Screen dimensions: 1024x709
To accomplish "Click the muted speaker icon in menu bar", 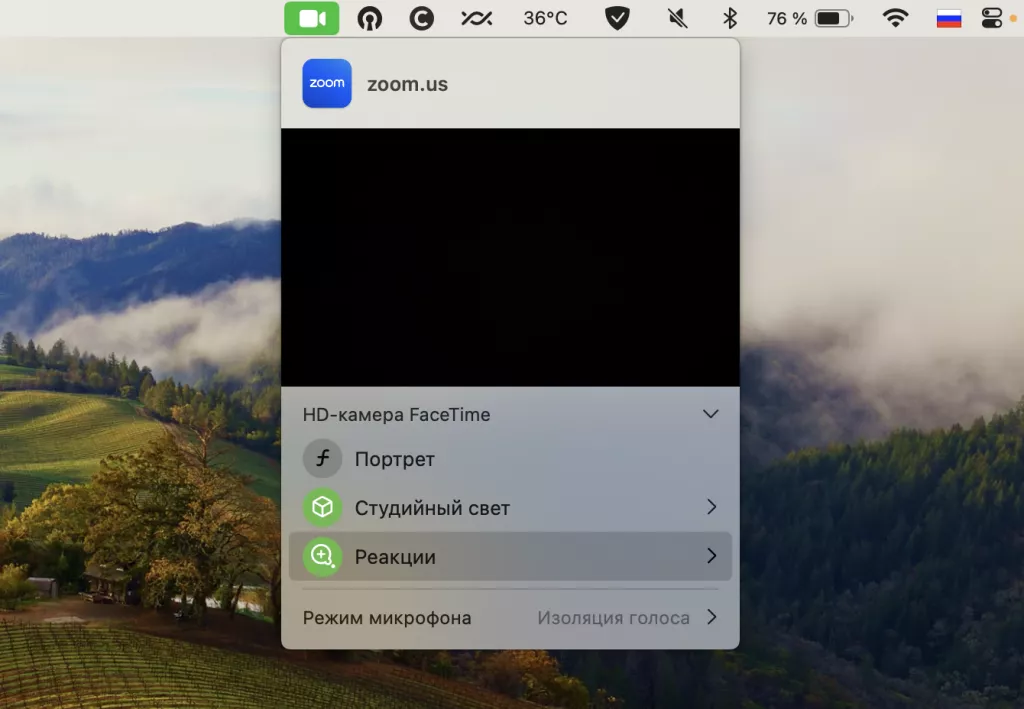I will (x=676, y=17).
